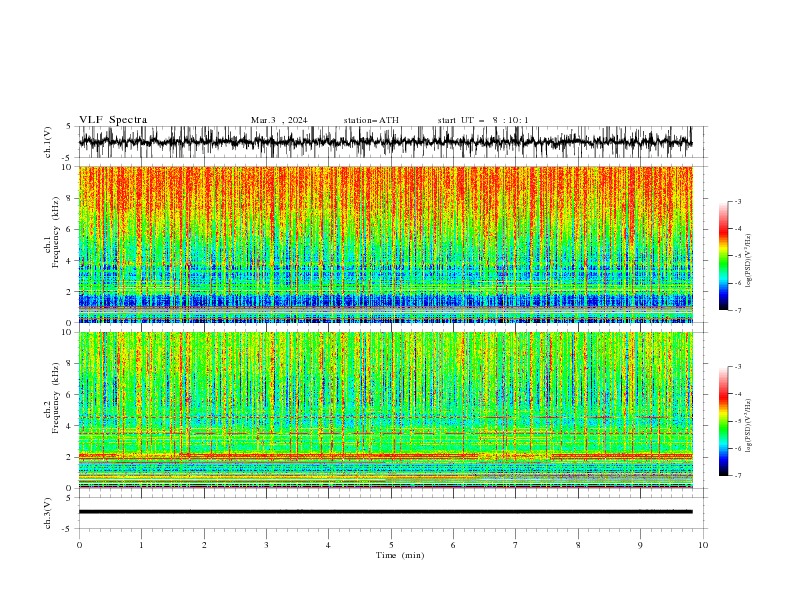Click the ch.3 flat waveform trace
The image size is (792, 612).
click(x=385, y=512)
